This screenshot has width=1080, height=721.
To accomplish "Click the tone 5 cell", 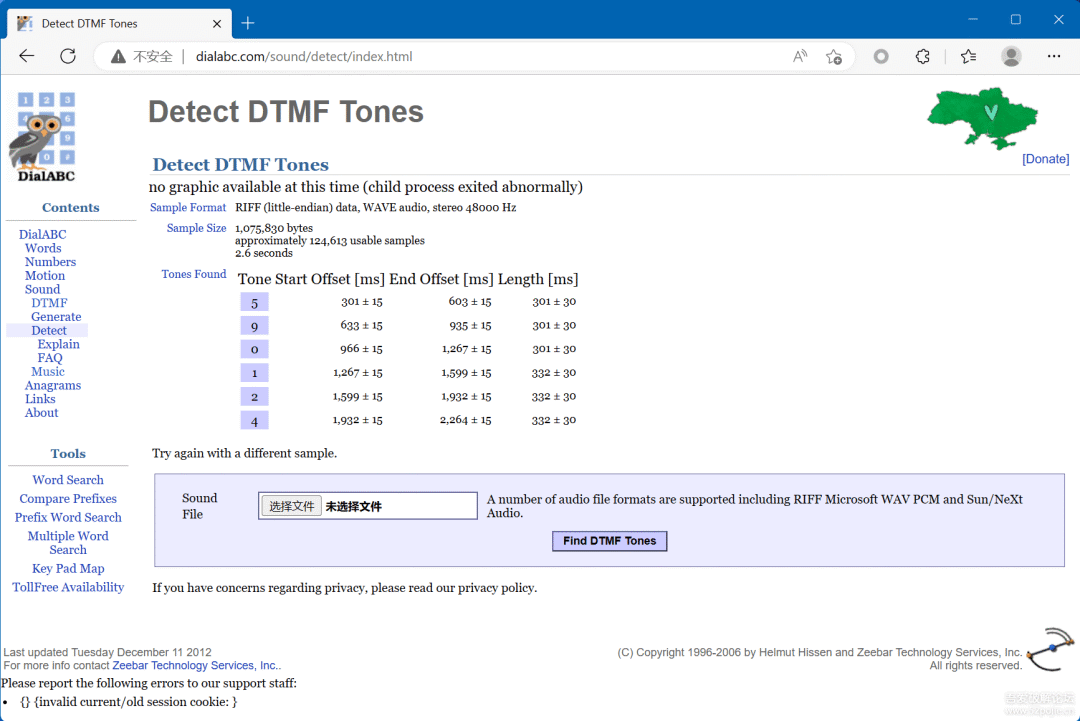I will coord(254,302).
